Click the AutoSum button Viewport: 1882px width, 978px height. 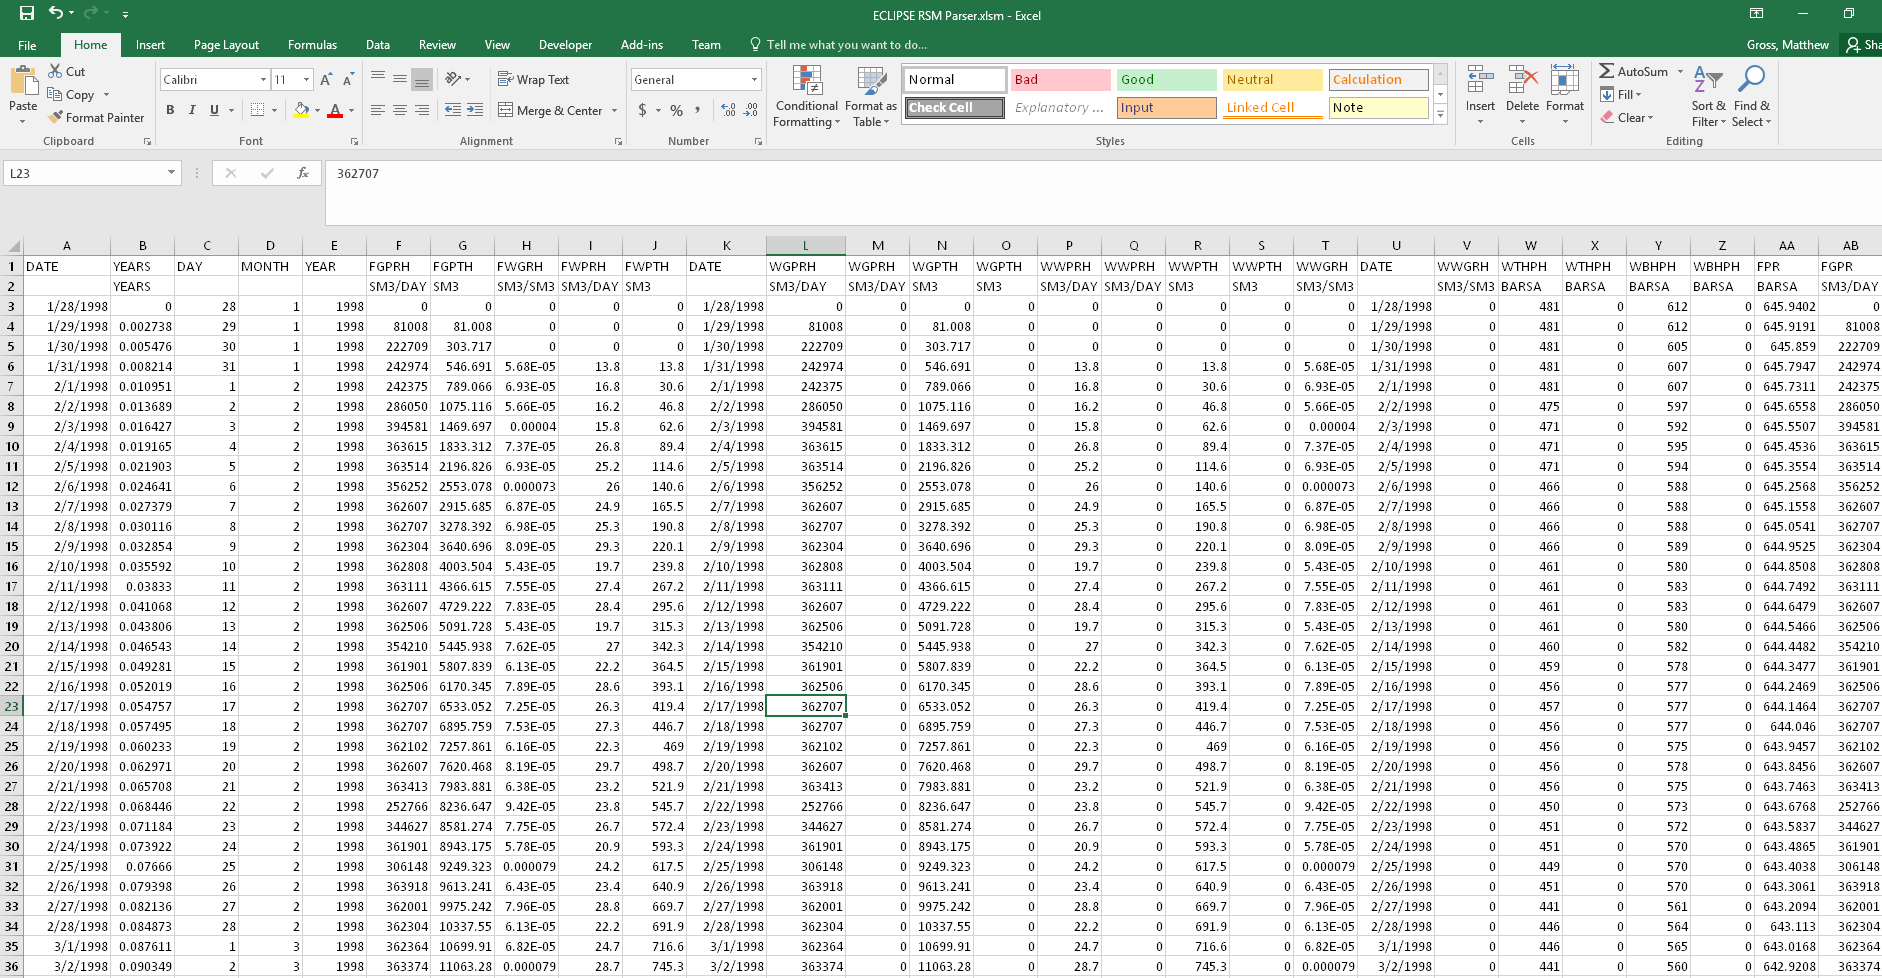[x=1634, y=72]
